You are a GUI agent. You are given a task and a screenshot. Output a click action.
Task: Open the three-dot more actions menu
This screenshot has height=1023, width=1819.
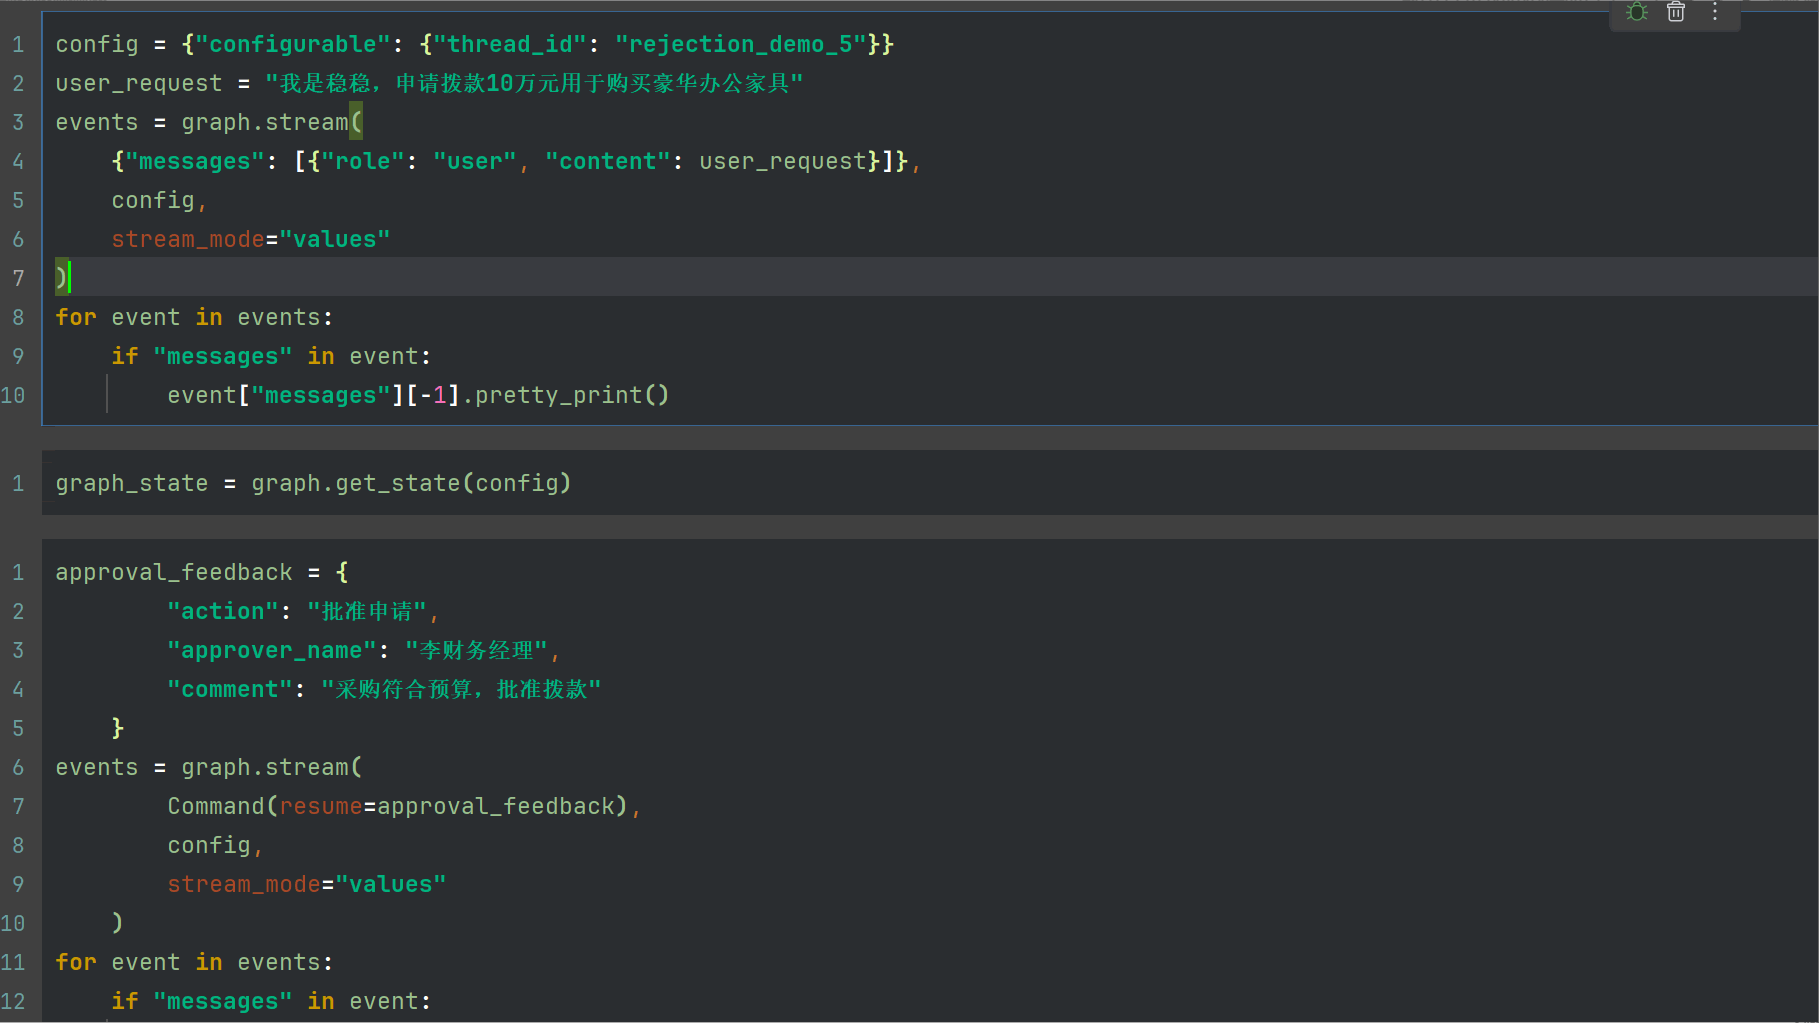(x=1715, y=12)
